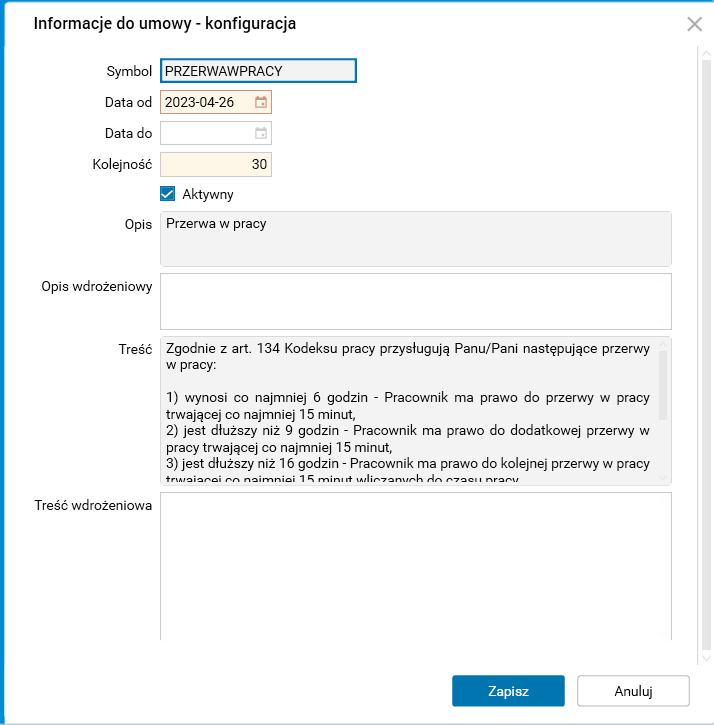This screenshot has width=714, height=725.
Task: Focus the Symbol field PRZERWAWPRACY
Action: point(258,71)
